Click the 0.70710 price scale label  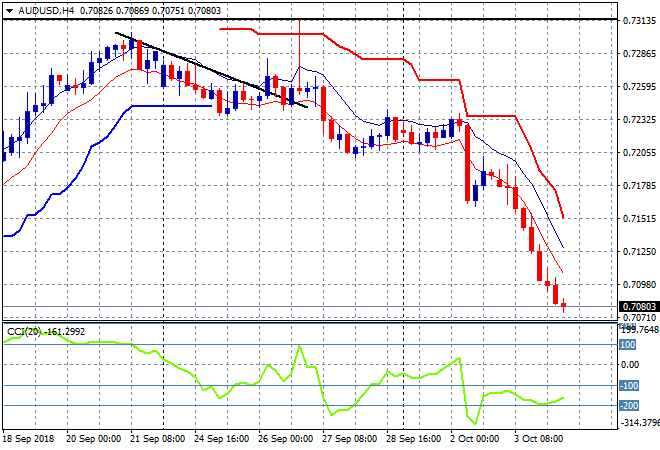[639, 317]
